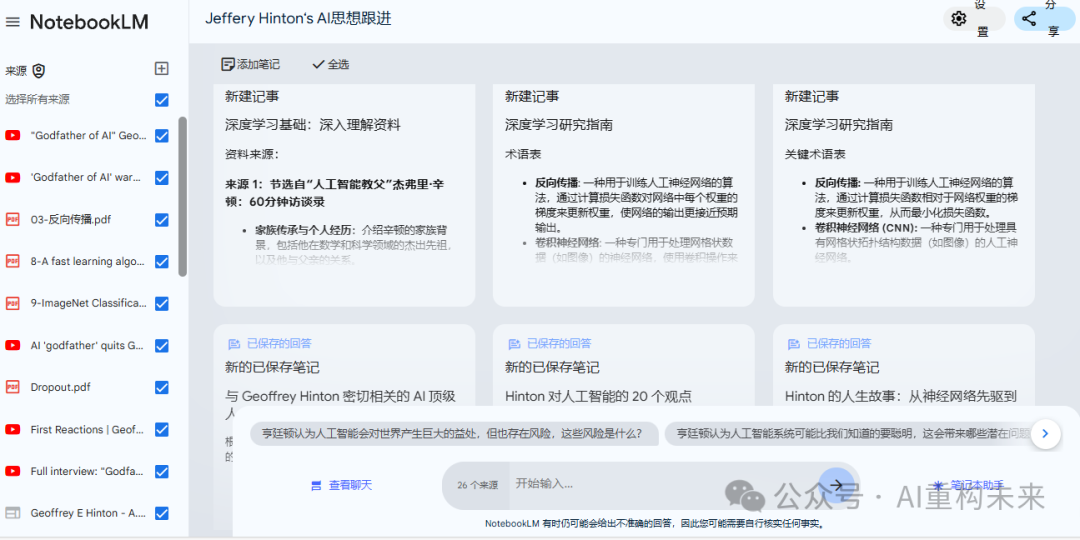Open the 深度学习研究指南 note with 术语表
Screen dimensions: 1080x540
(x=623, y=195)
